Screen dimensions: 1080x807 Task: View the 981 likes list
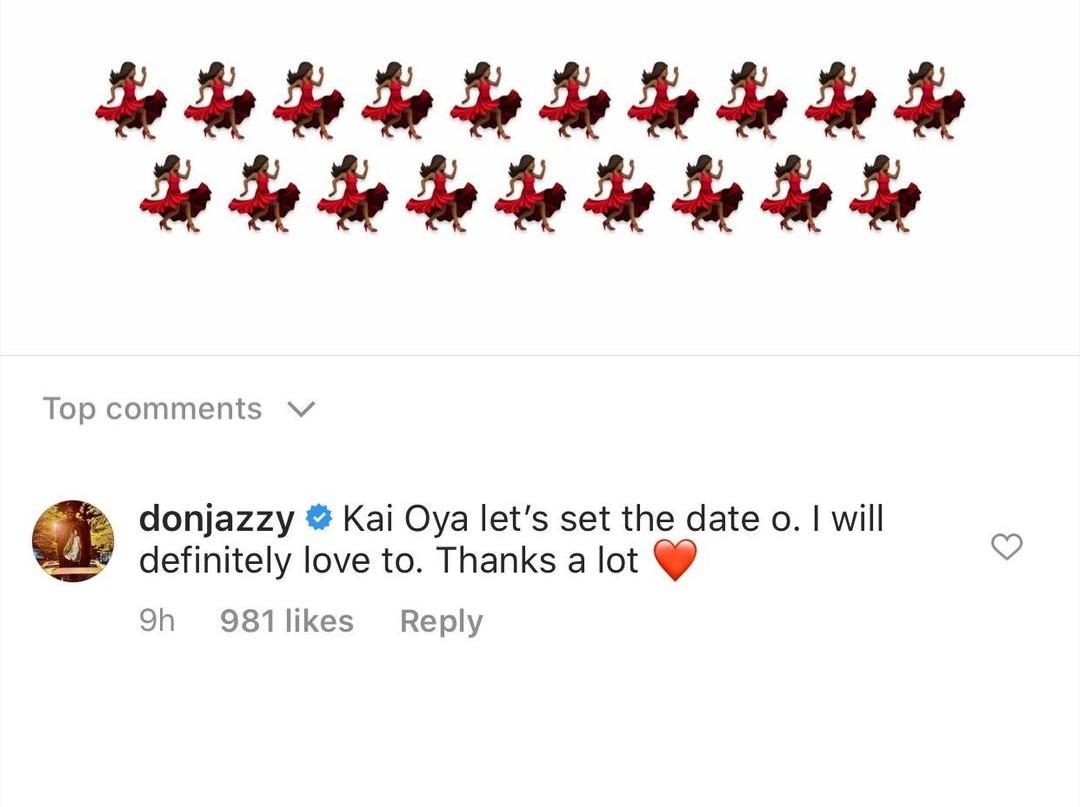point(286,621)
